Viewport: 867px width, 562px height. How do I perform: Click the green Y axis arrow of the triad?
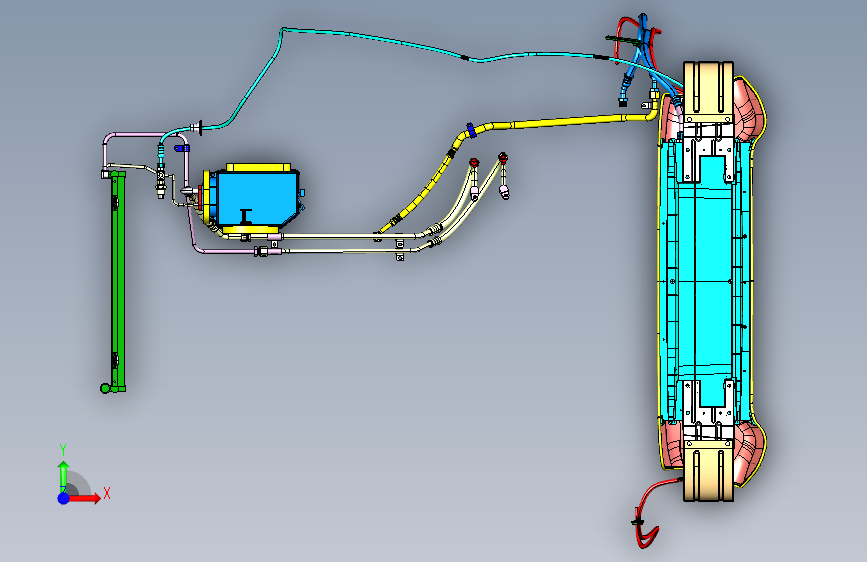coord(63,476)
